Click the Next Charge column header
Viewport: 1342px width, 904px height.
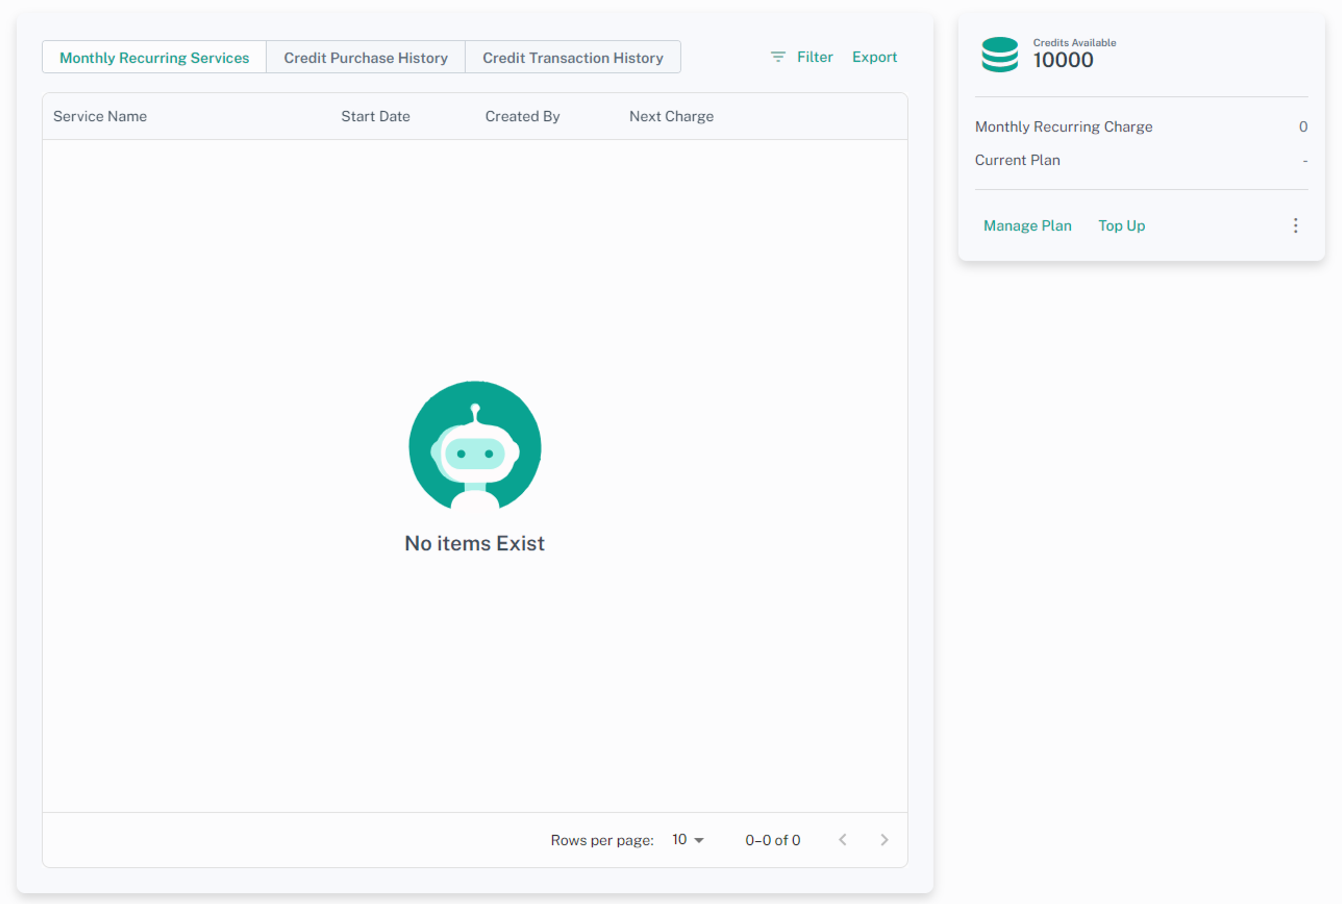pyautogui.click(x=671, y=116)
